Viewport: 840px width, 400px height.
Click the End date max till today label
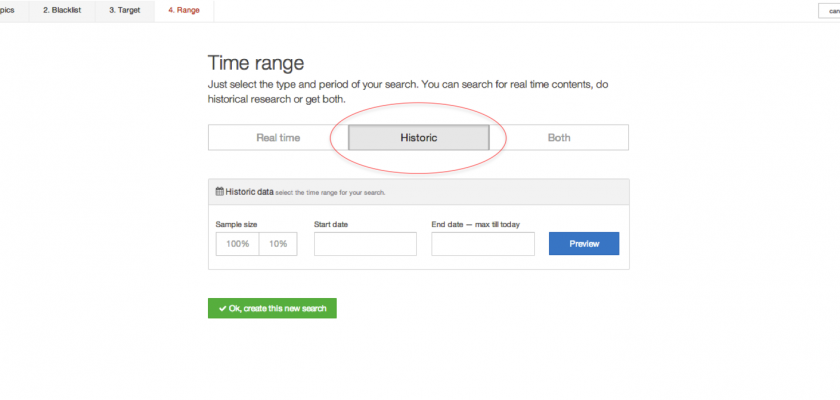tap(475, 224)
